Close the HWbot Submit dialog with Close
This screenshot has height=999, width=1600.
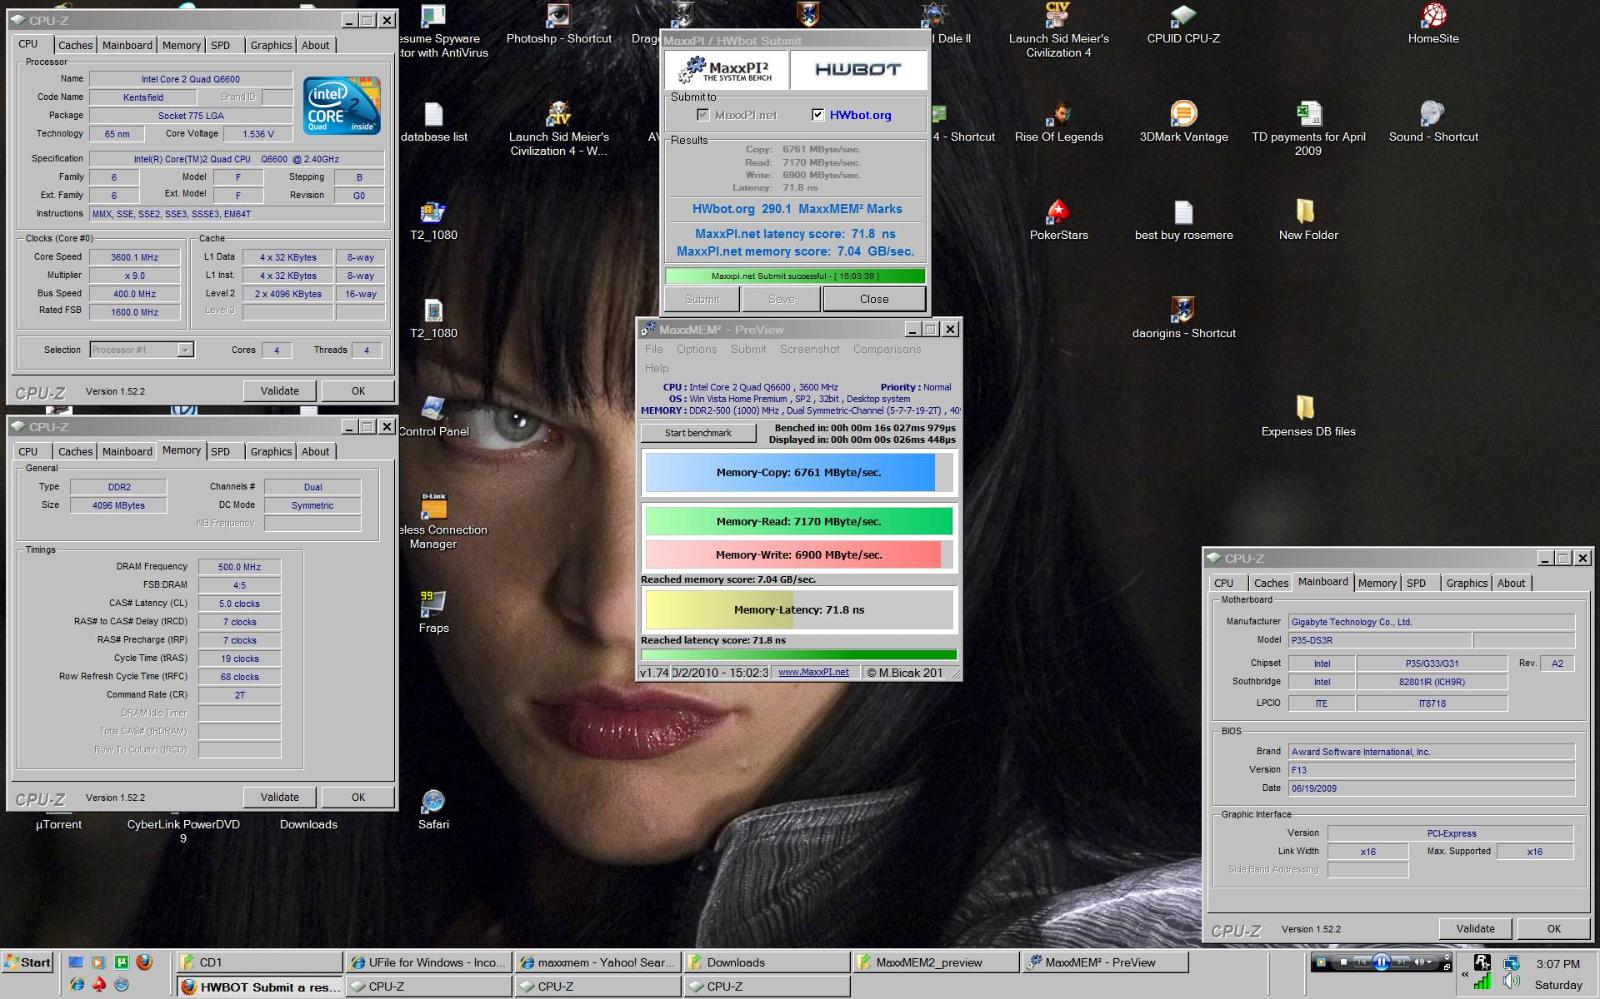pos(874,299)
